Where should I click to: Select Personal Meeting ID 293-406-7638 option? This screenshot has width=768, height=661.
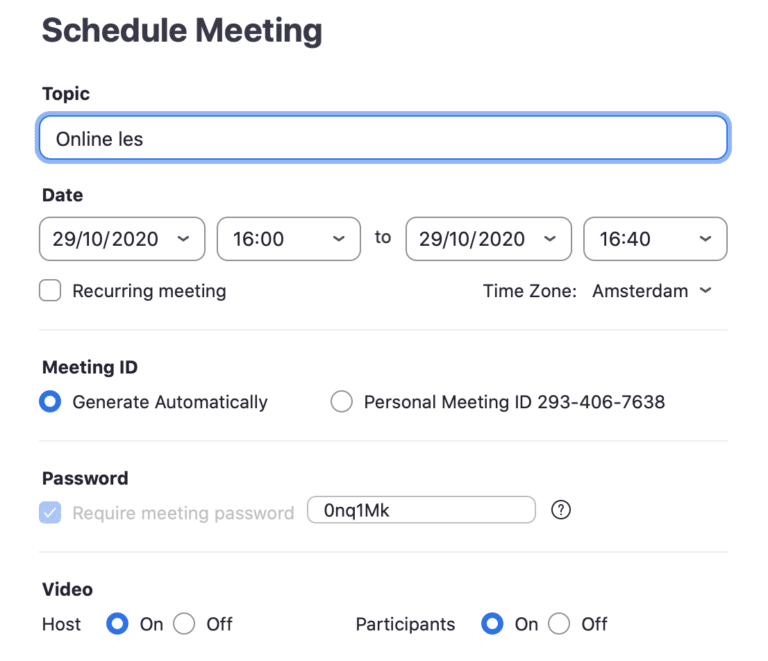(x=341, y=401)
